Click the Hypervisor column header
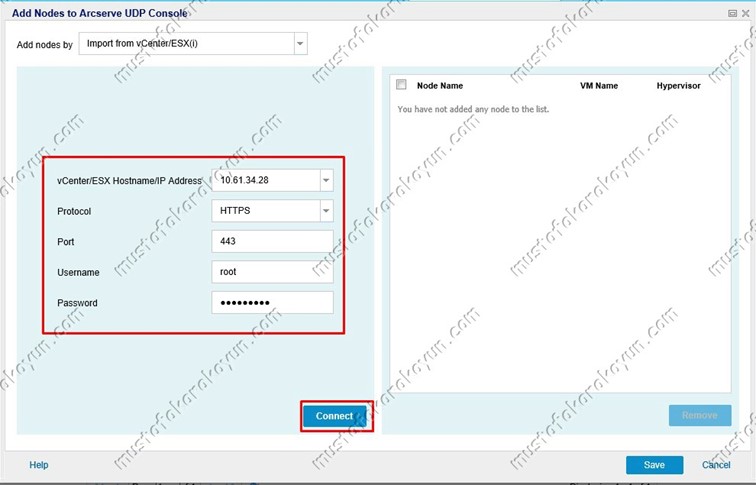 [x=678, y=86]
